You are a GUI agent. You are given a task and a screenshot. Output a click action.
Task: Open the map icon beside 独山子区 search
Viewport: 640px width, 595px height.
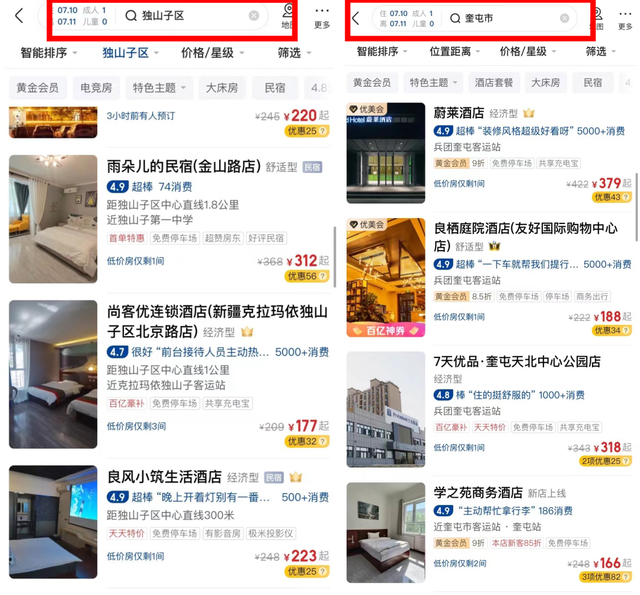(288, 16)
